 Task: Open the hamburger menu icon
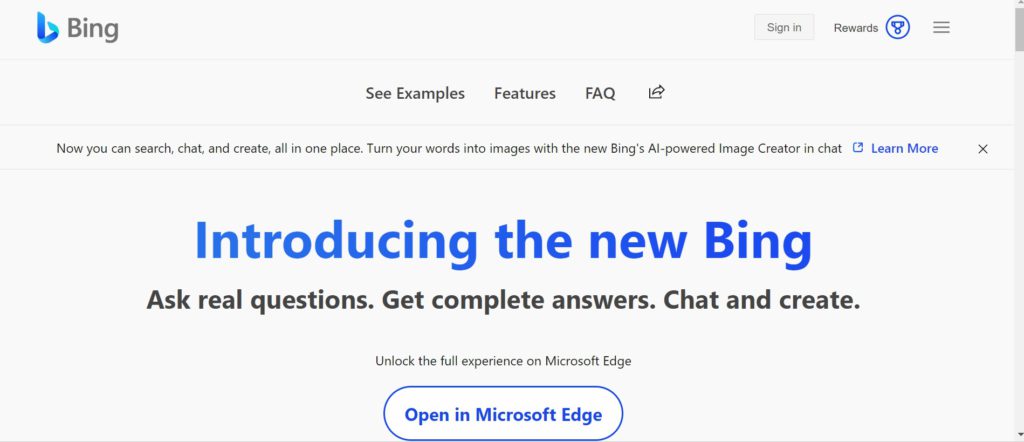click(x=941, y=27)
